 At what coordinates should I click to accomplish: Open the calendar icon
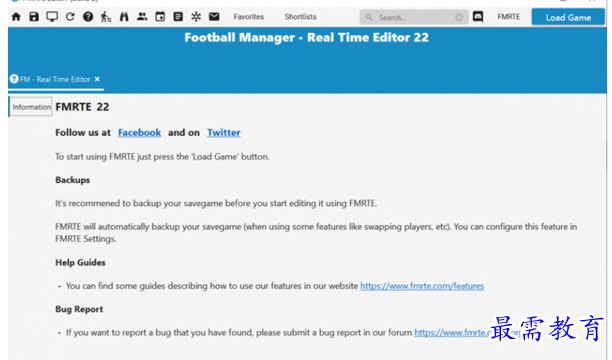[x=160, y=17]
